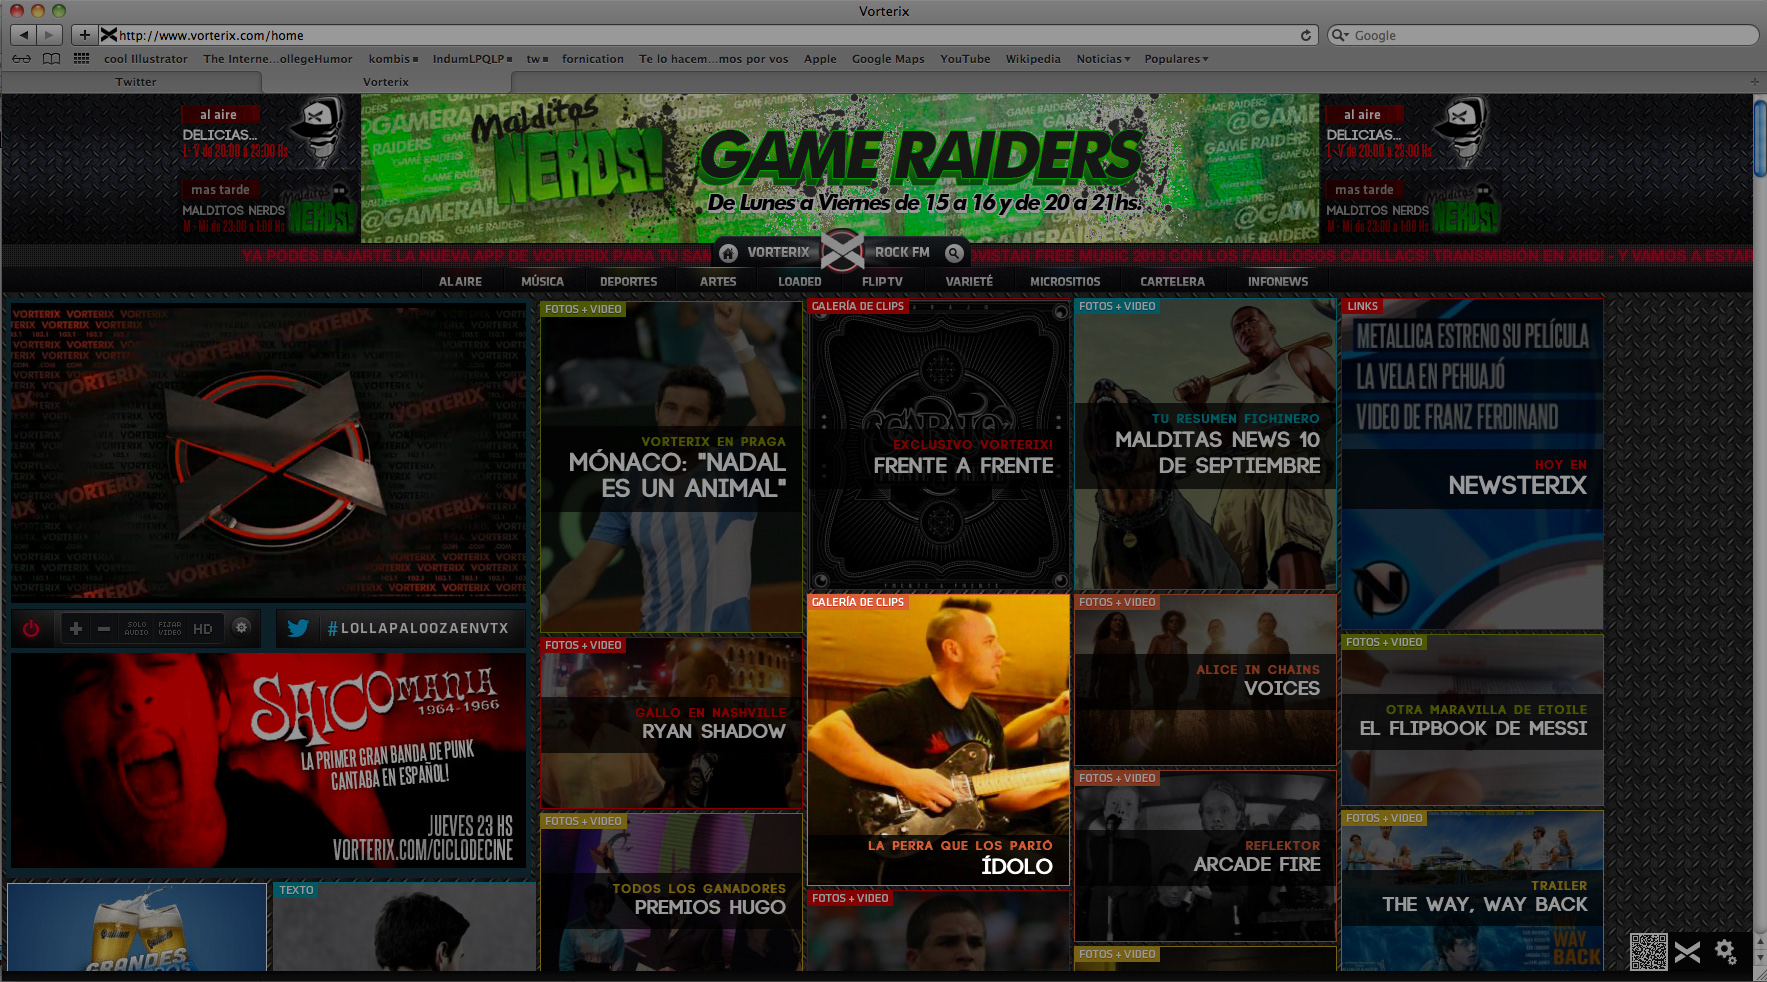Click the Twitter bird icon

(x=298, y=629)
